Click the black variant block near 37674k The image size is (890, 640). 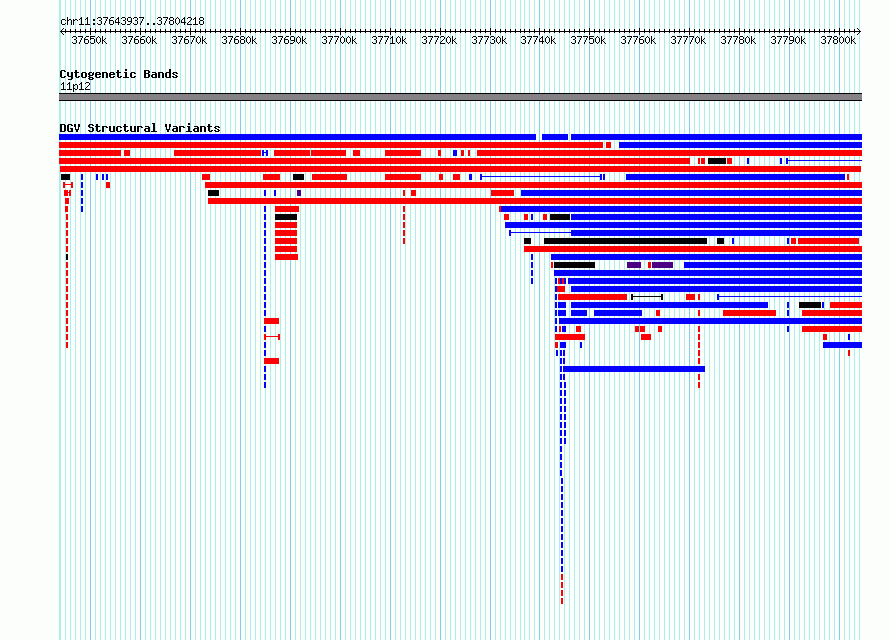click(x=213, y=193)
